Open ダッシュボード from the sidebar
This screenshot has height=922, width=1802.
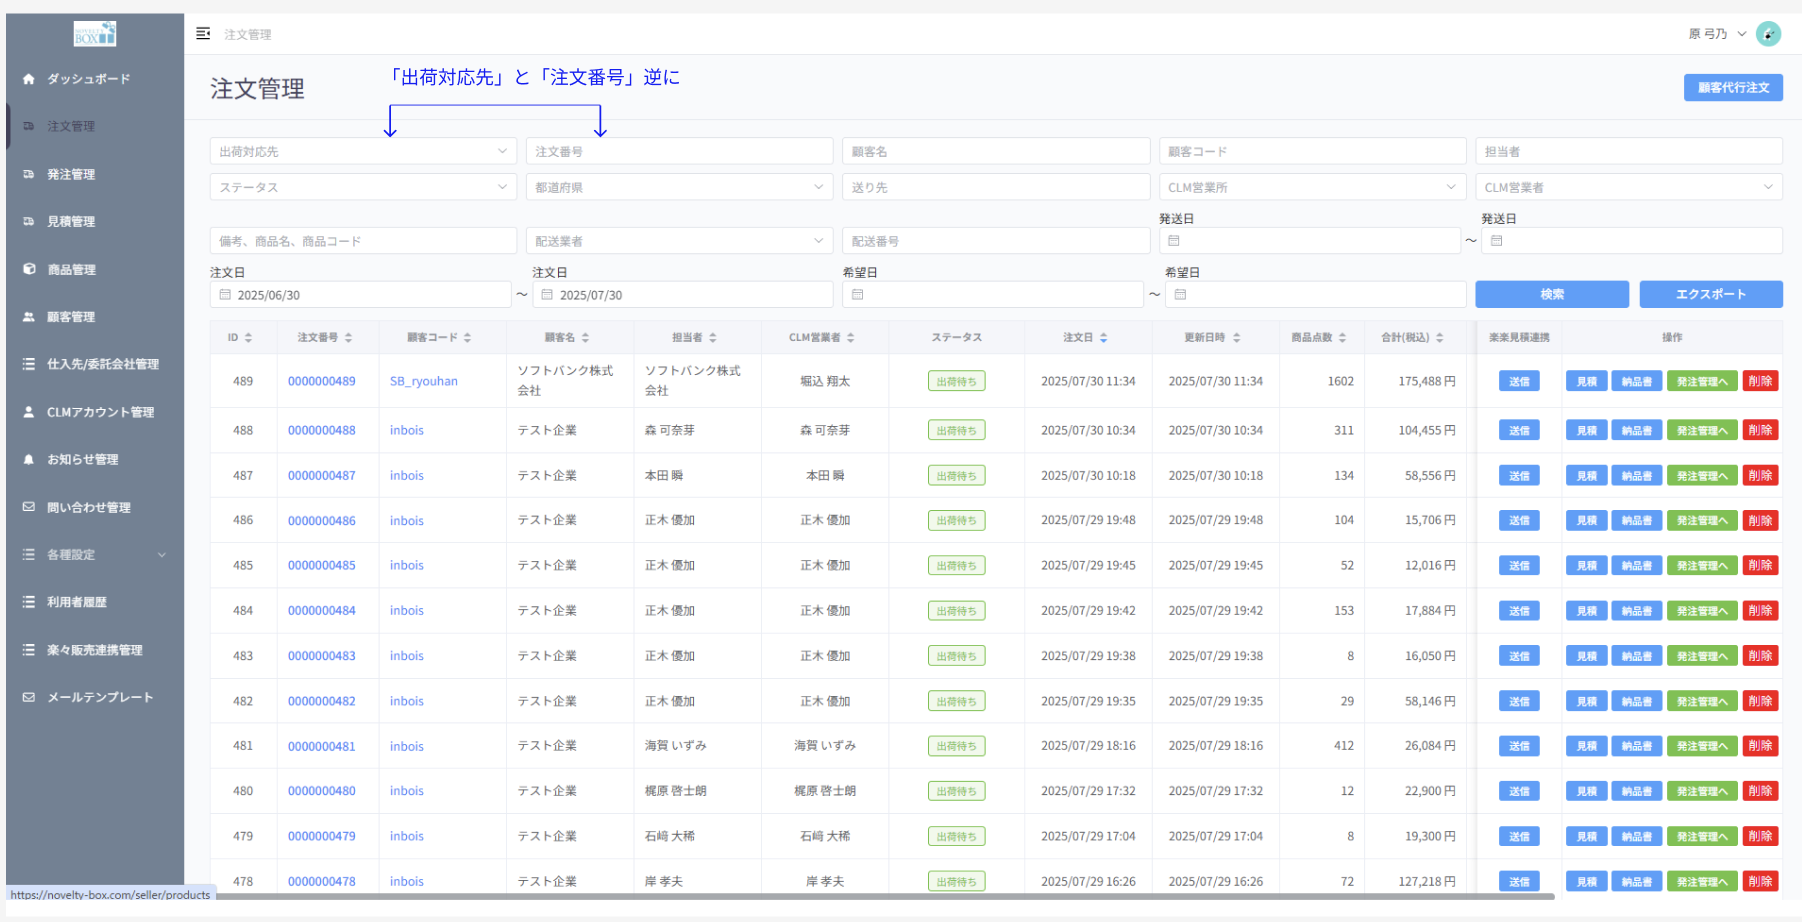tap(88, 79)
